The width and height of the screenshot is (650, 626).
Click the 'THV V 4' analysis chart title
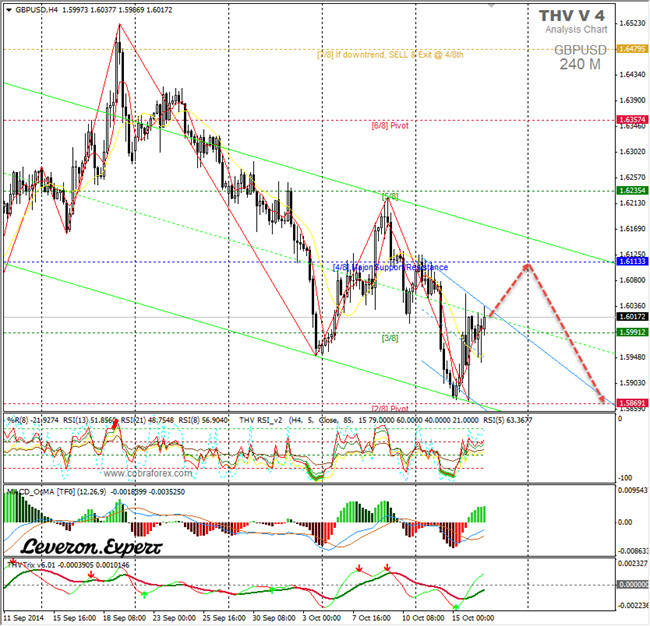tap(571, 15)
